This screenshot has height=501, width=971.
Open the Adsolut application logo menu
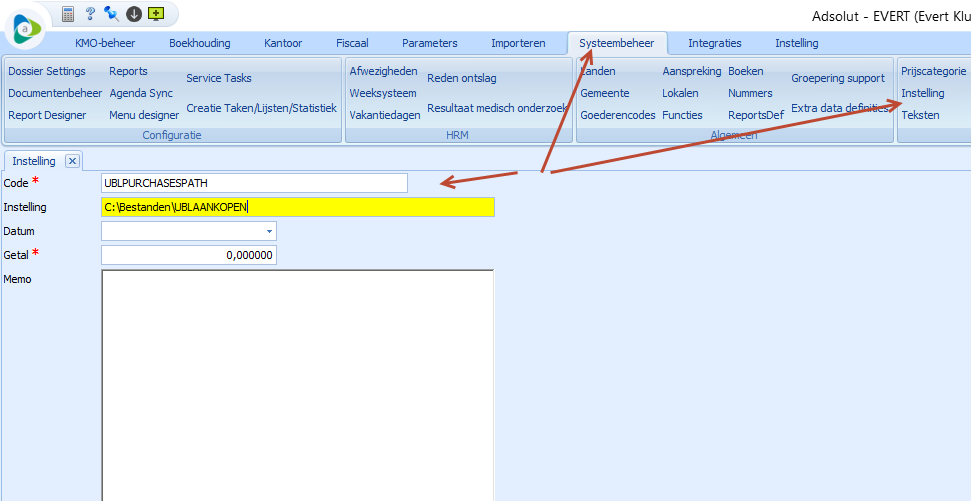[x=26, y=29]
